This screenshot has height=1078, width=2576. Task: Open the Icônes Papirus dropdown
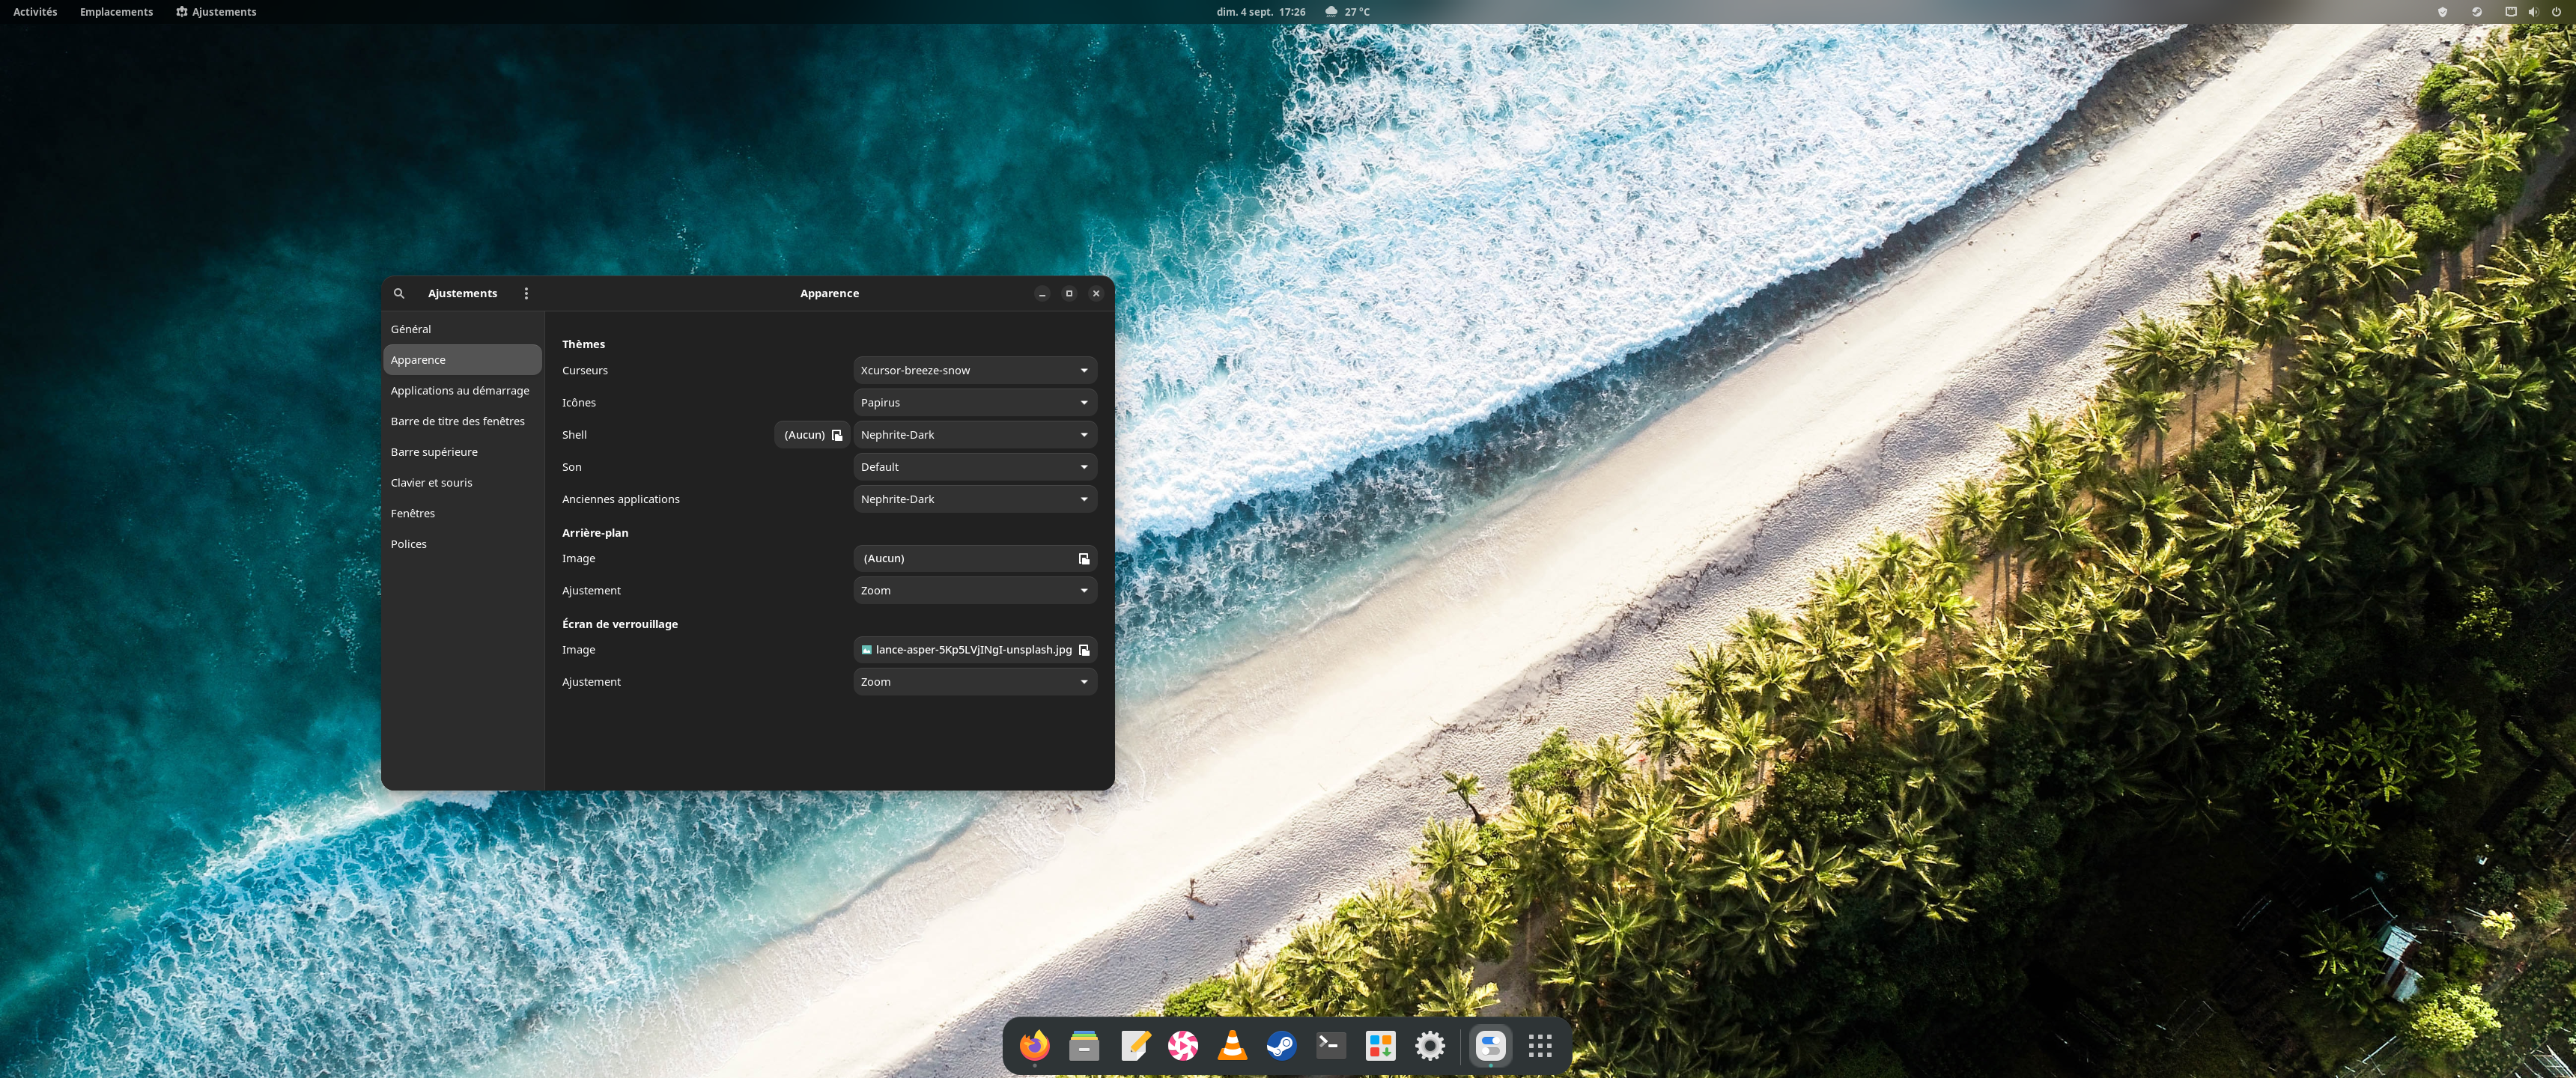(975, 402)
